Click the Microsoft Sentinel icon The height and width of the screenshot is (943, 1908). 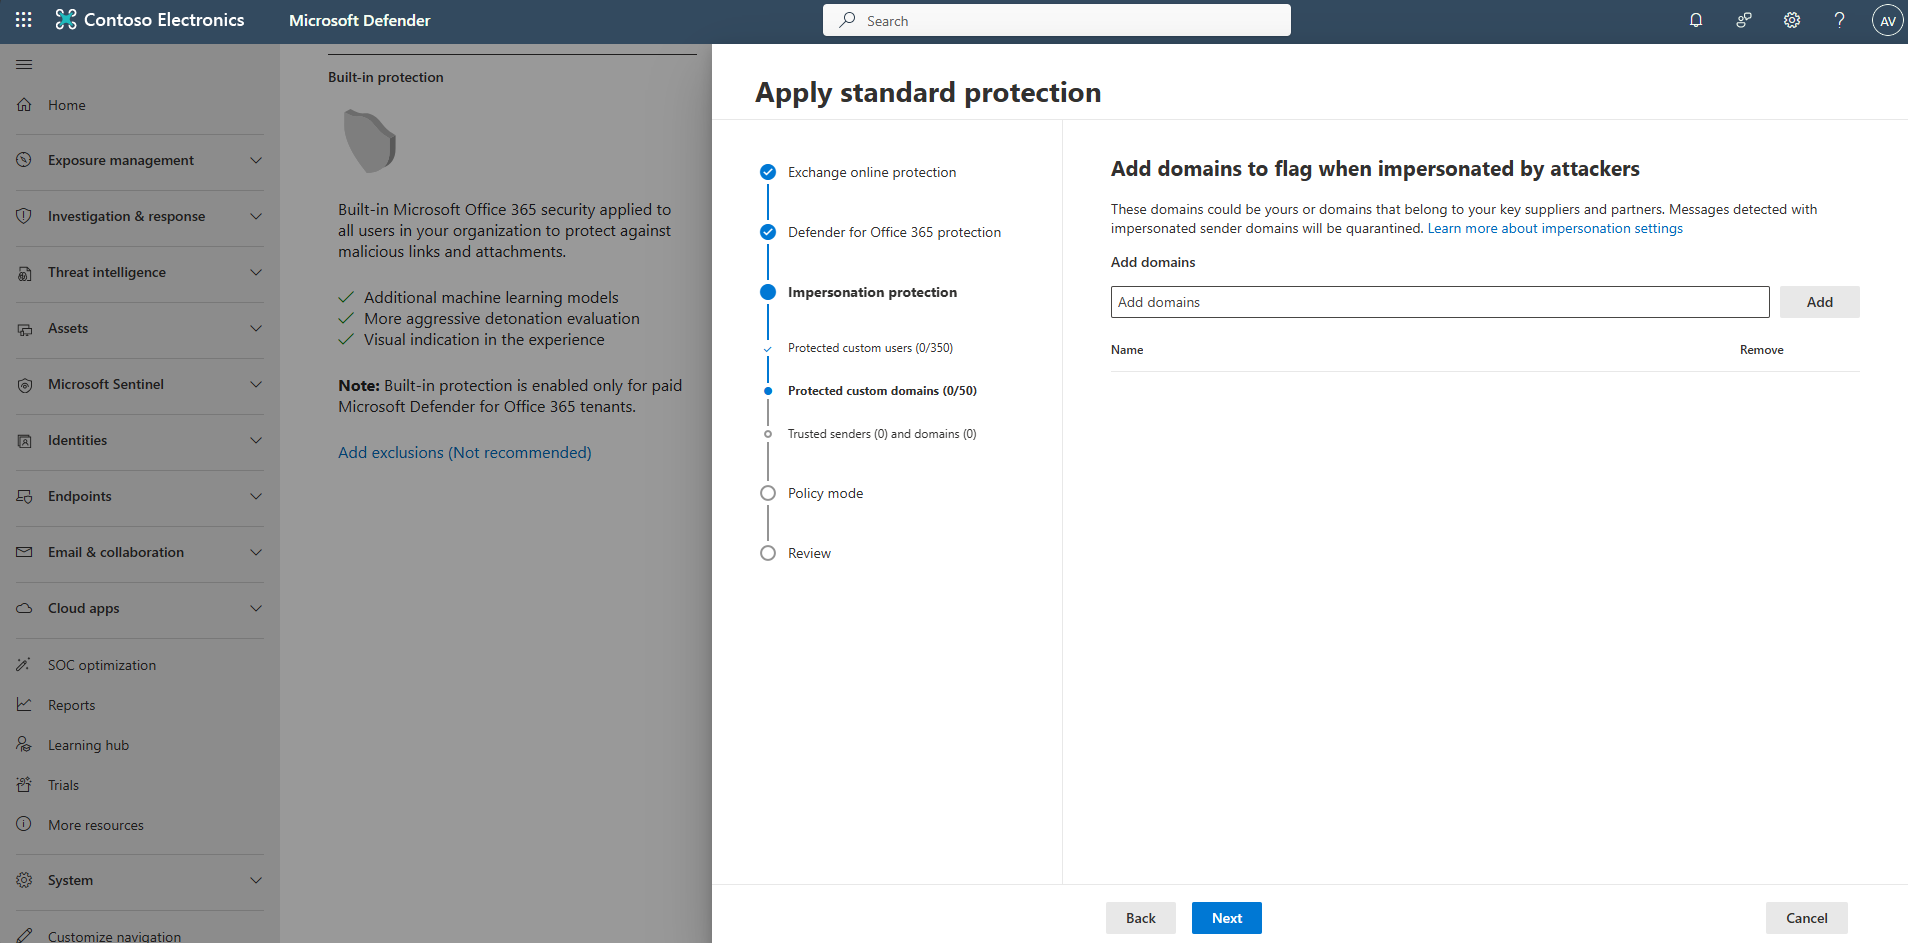click(x=25, y=384)
